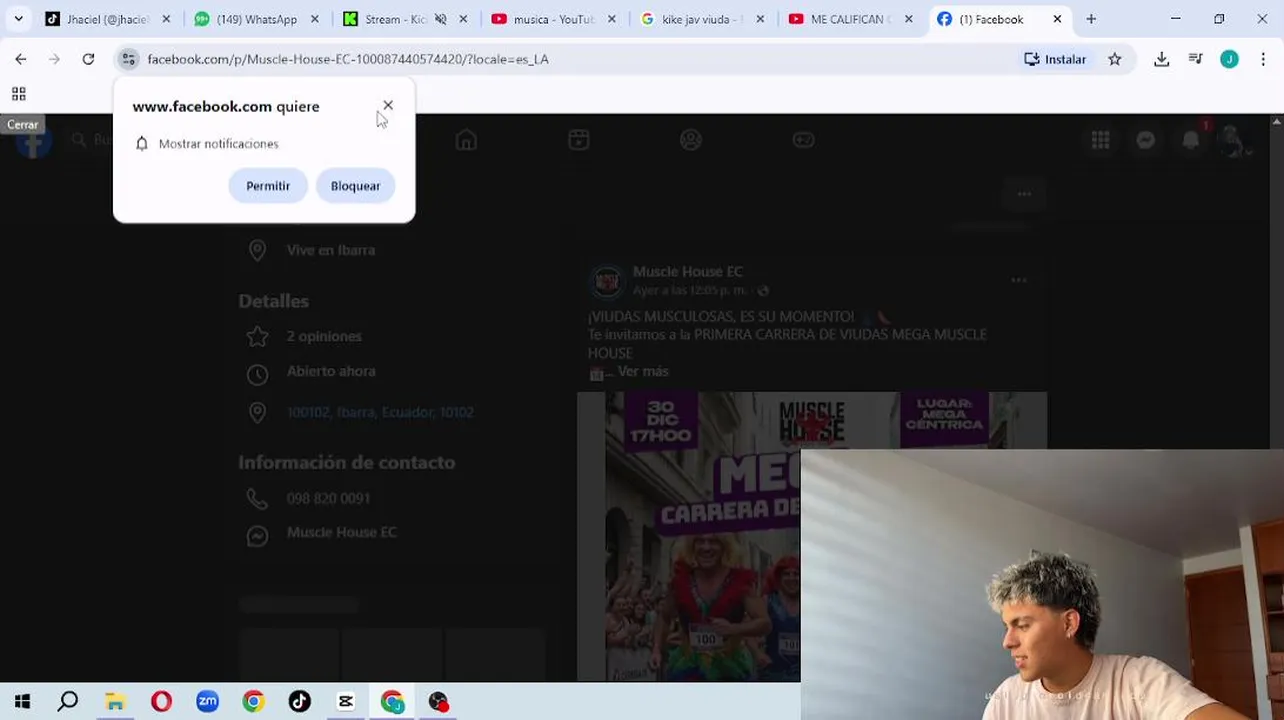This screenshot has width=1284, height=720.
Task: Open CapCut from the taskbar
Action: click(x=346, y=702)
